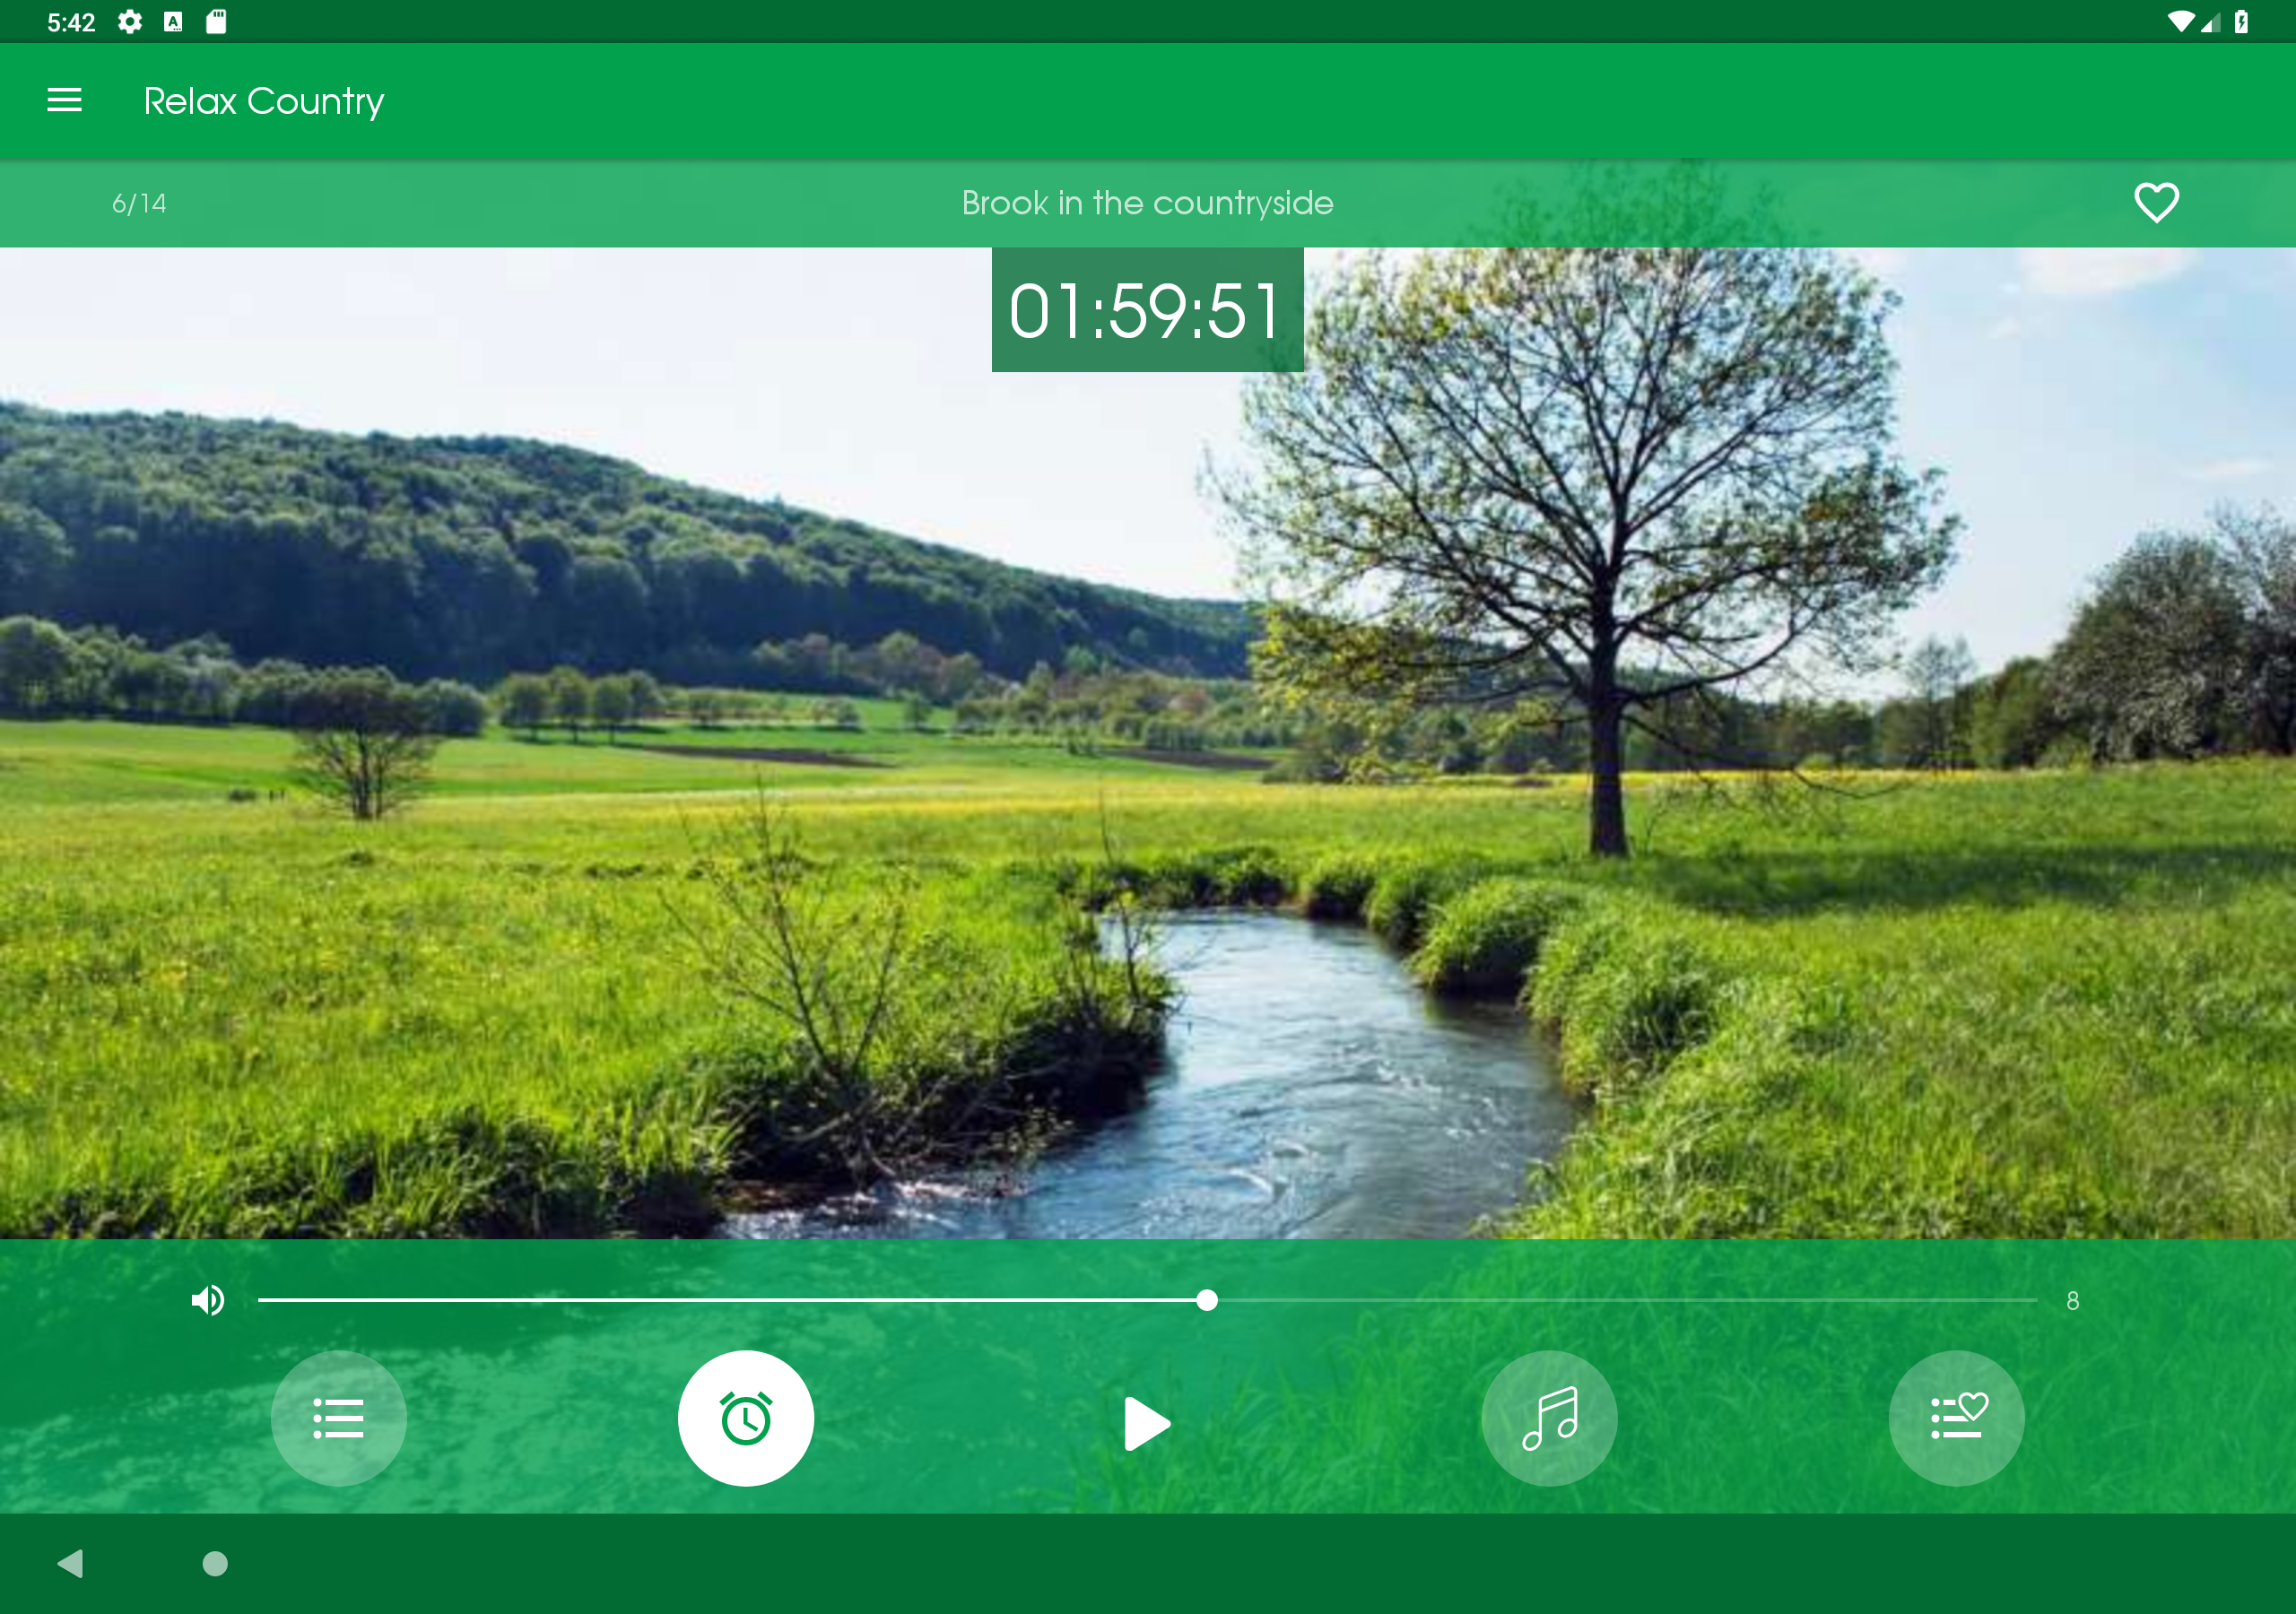This screenshot has height=1614, width=2296.
Task: Click the cellular signal strength icon
Action: pyautogui.click(x=2210, y=21)
